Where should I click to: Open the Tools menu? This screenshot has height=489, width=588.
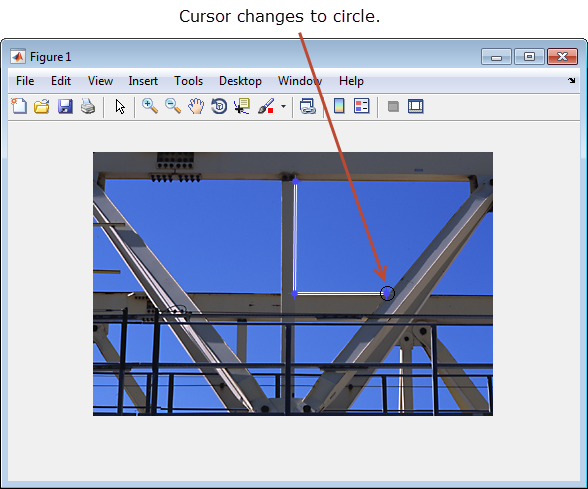tap(188, 81)
